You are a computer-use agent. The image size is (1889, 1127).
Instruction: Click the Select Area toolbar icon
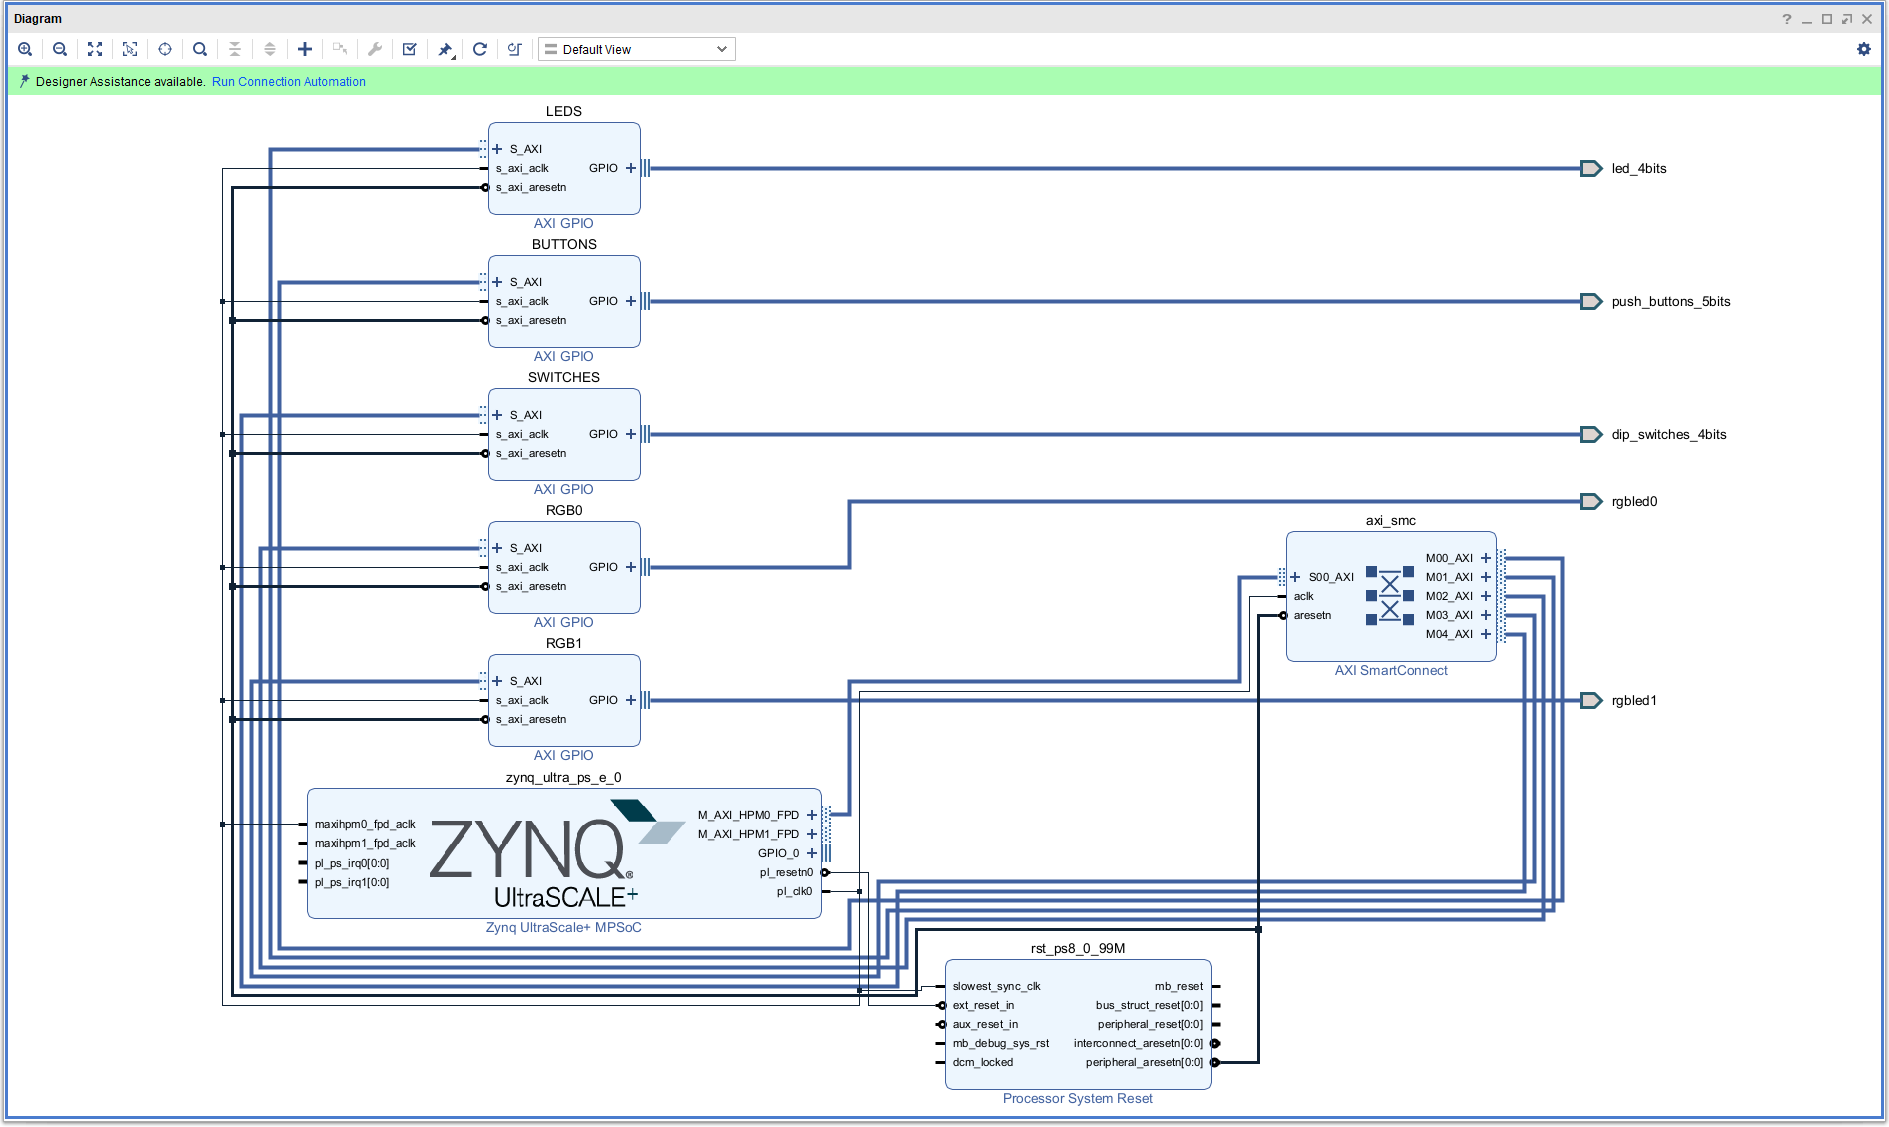point(130,49)
